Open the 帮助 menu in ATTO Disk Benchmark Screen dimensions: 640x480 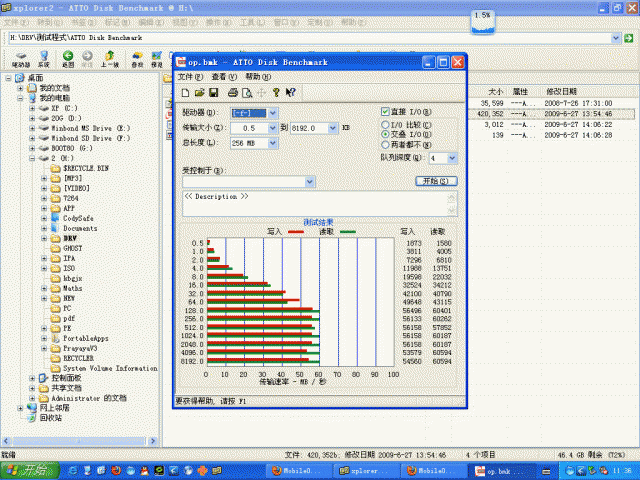tap(257, 76)
